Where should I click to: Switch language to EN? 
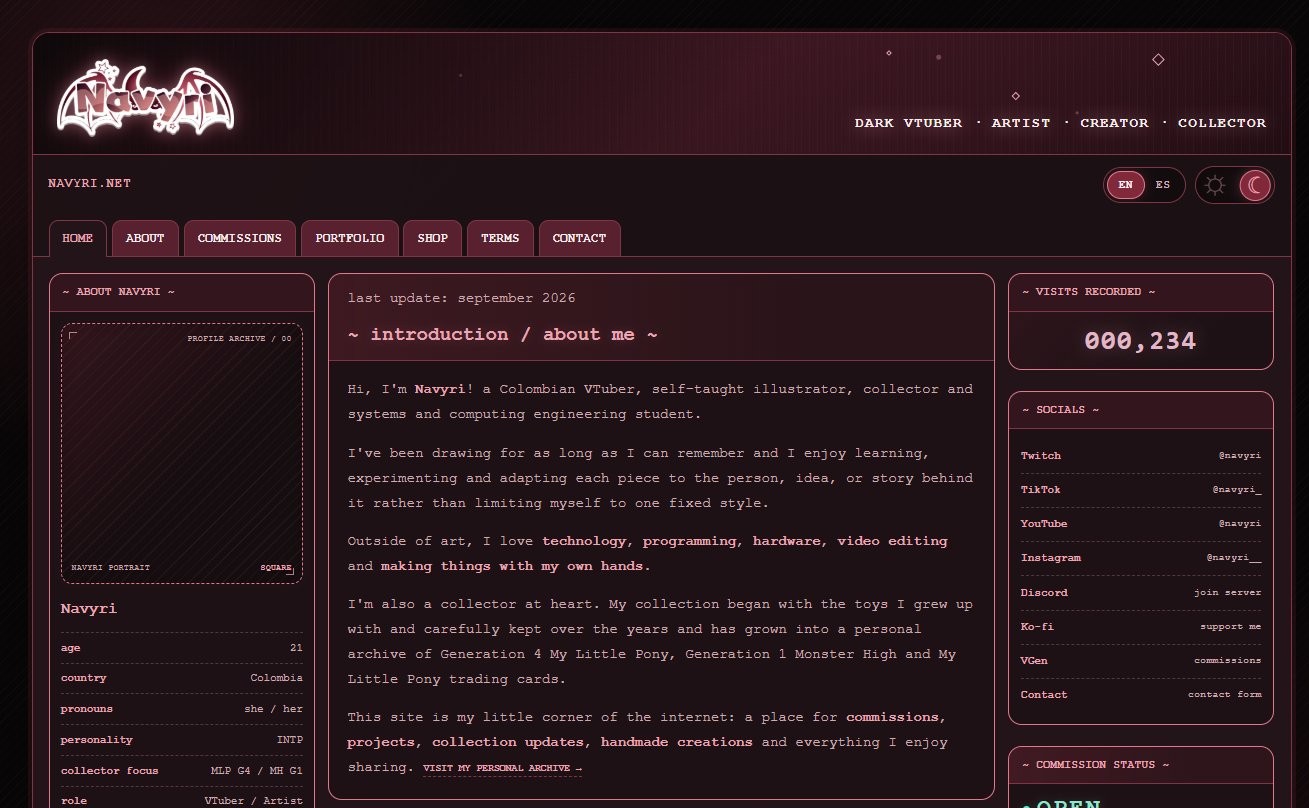click(1126, 185)
